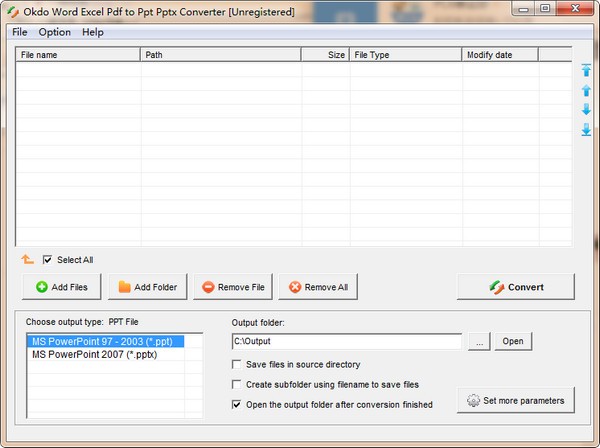Maximize the Okdo converter window
The height and width of the screenshot is (448, 600).
coord(545,9)
